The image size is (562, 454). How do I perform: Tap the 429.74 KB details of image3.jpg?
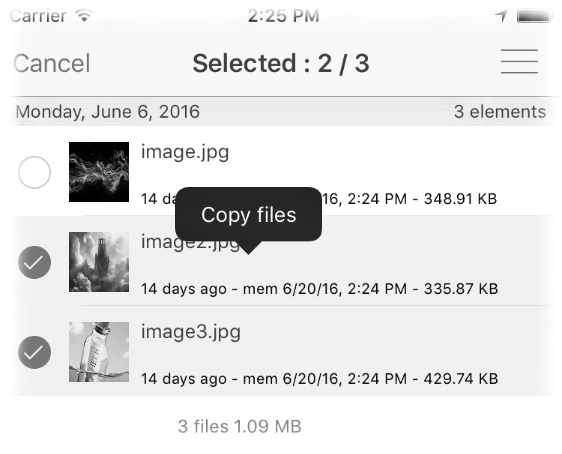[x=319, y=379]
